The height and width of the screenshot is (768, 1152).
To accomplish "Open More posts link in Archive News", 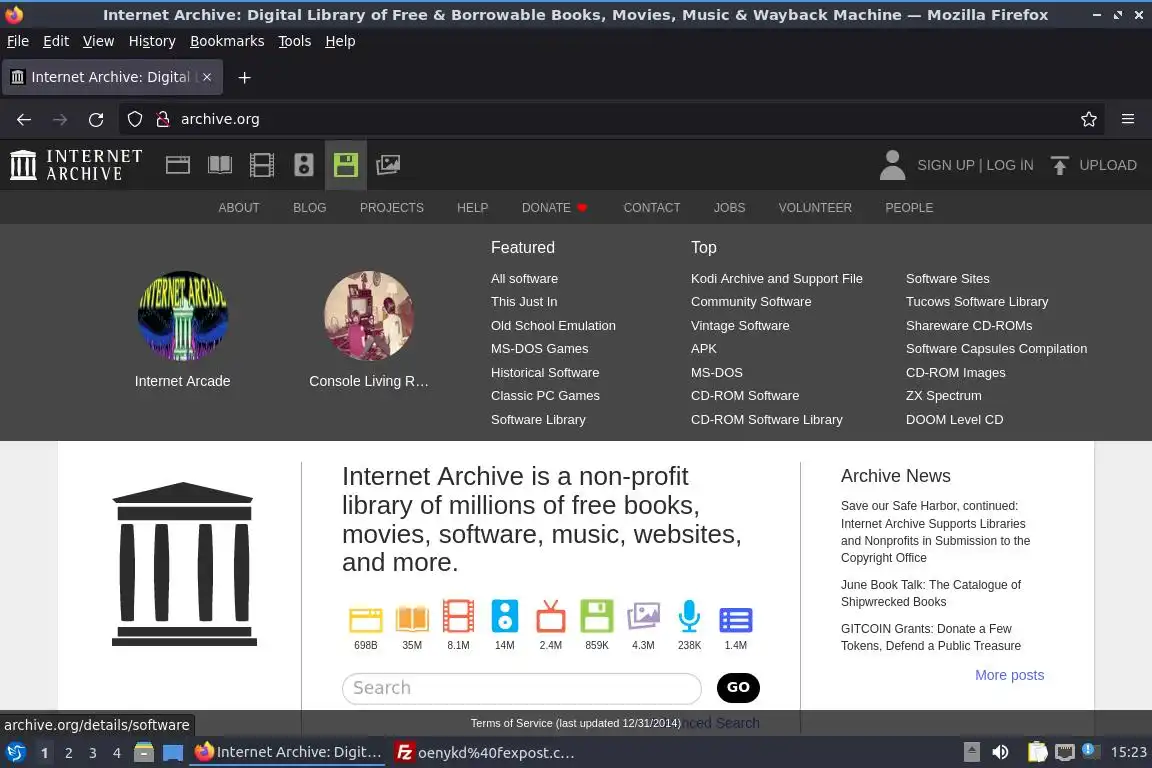I will pyautogui.click(x=1009, y=675).
